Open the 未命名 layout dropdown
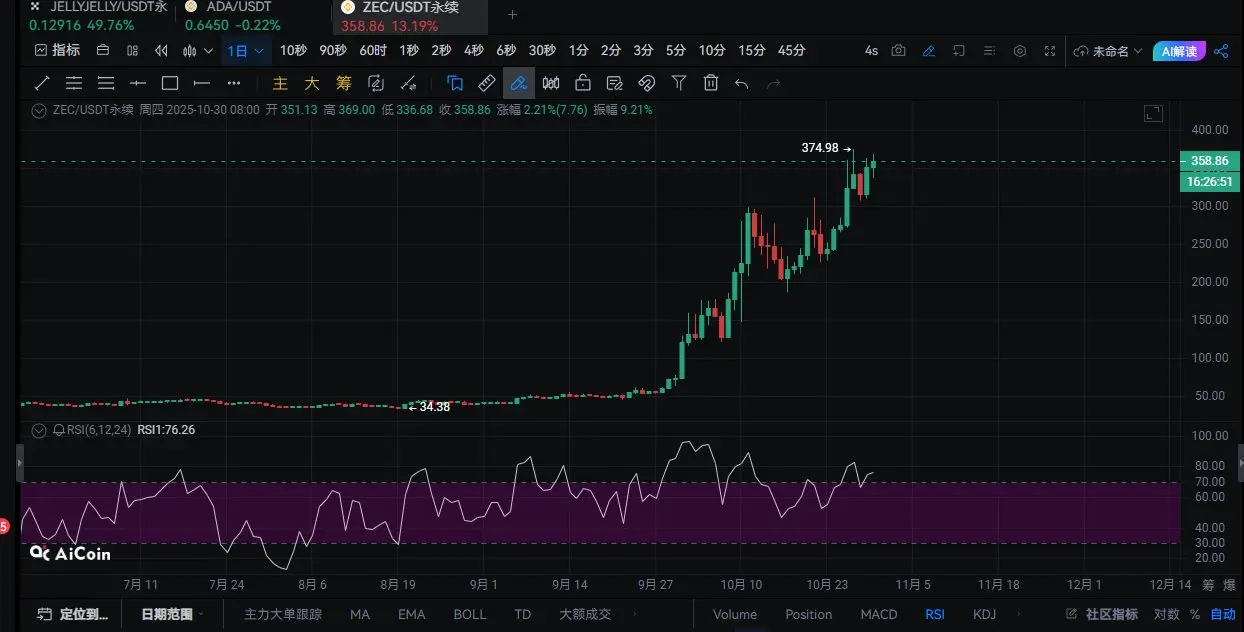The height and width of the screenshot is (632, 1244). pyautogui.click(x=1108, y=51)
